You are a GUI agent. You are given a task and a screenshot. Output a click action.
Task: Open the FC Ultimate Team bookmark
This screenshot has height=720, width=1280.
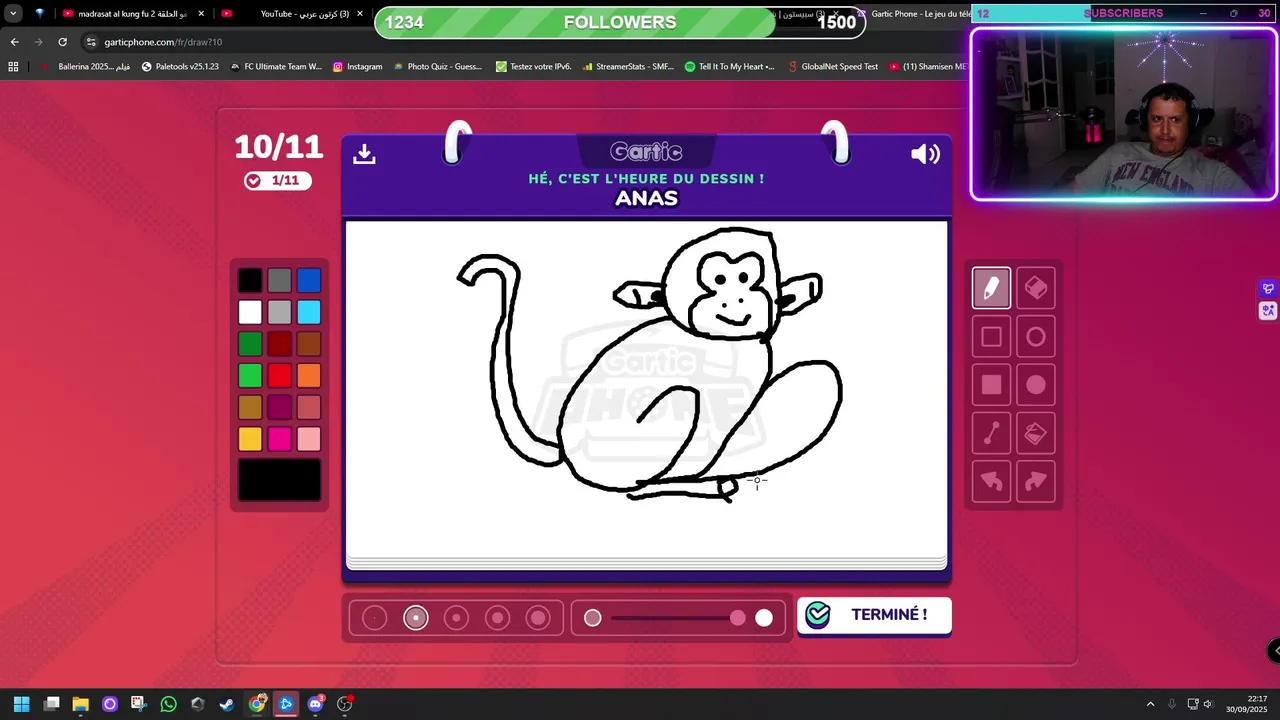point(276,67)
